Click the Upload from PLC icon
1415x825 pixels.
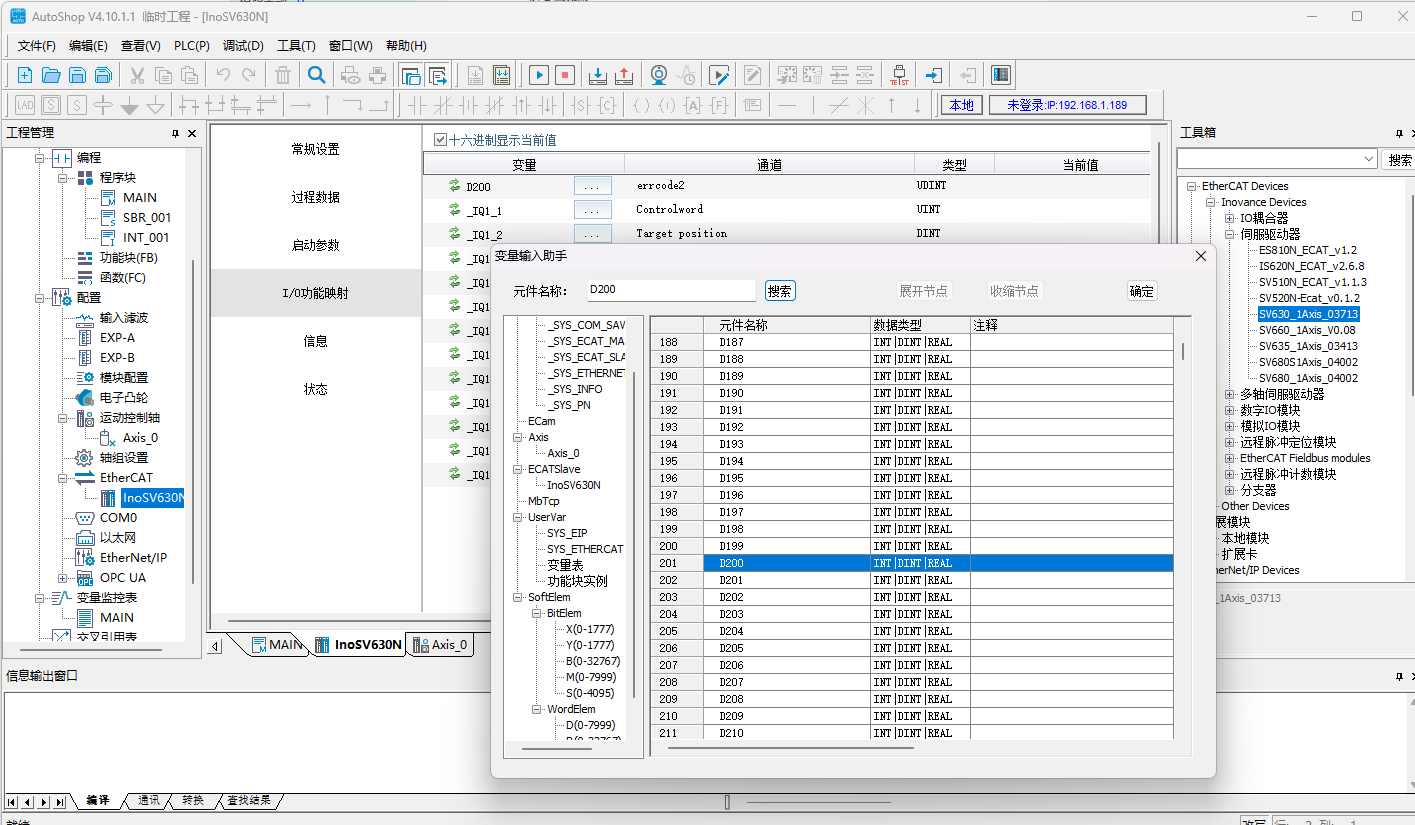click(623, 75)
